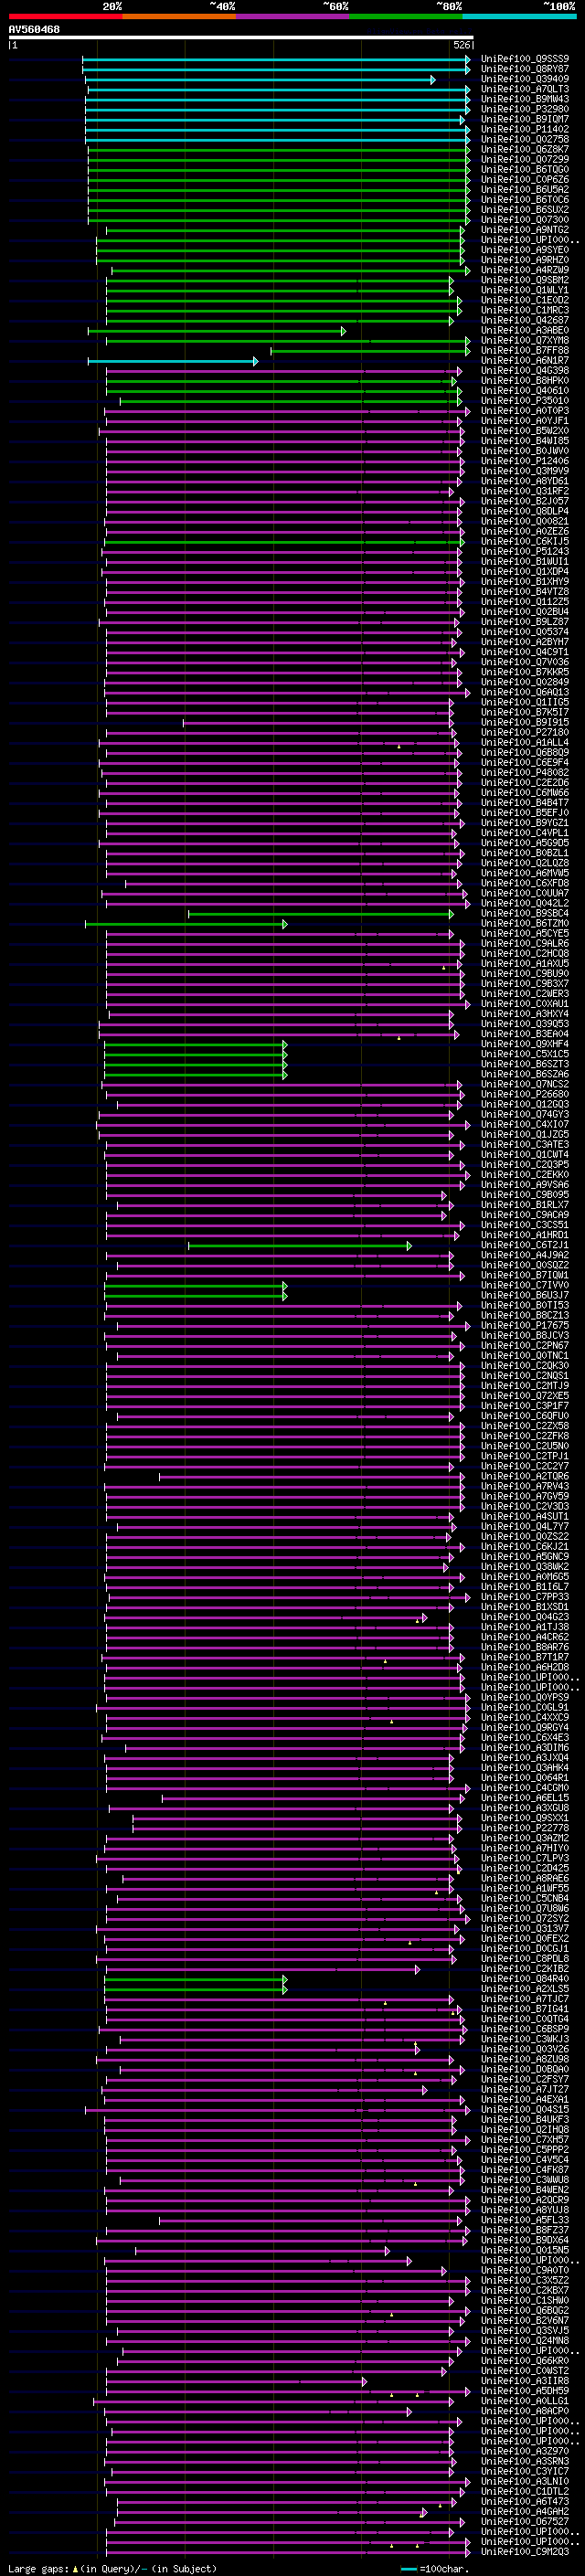Click the label UniRef100_A9NTG2
The width and height of the screenshot is (585, 2576).
(525, 230)
